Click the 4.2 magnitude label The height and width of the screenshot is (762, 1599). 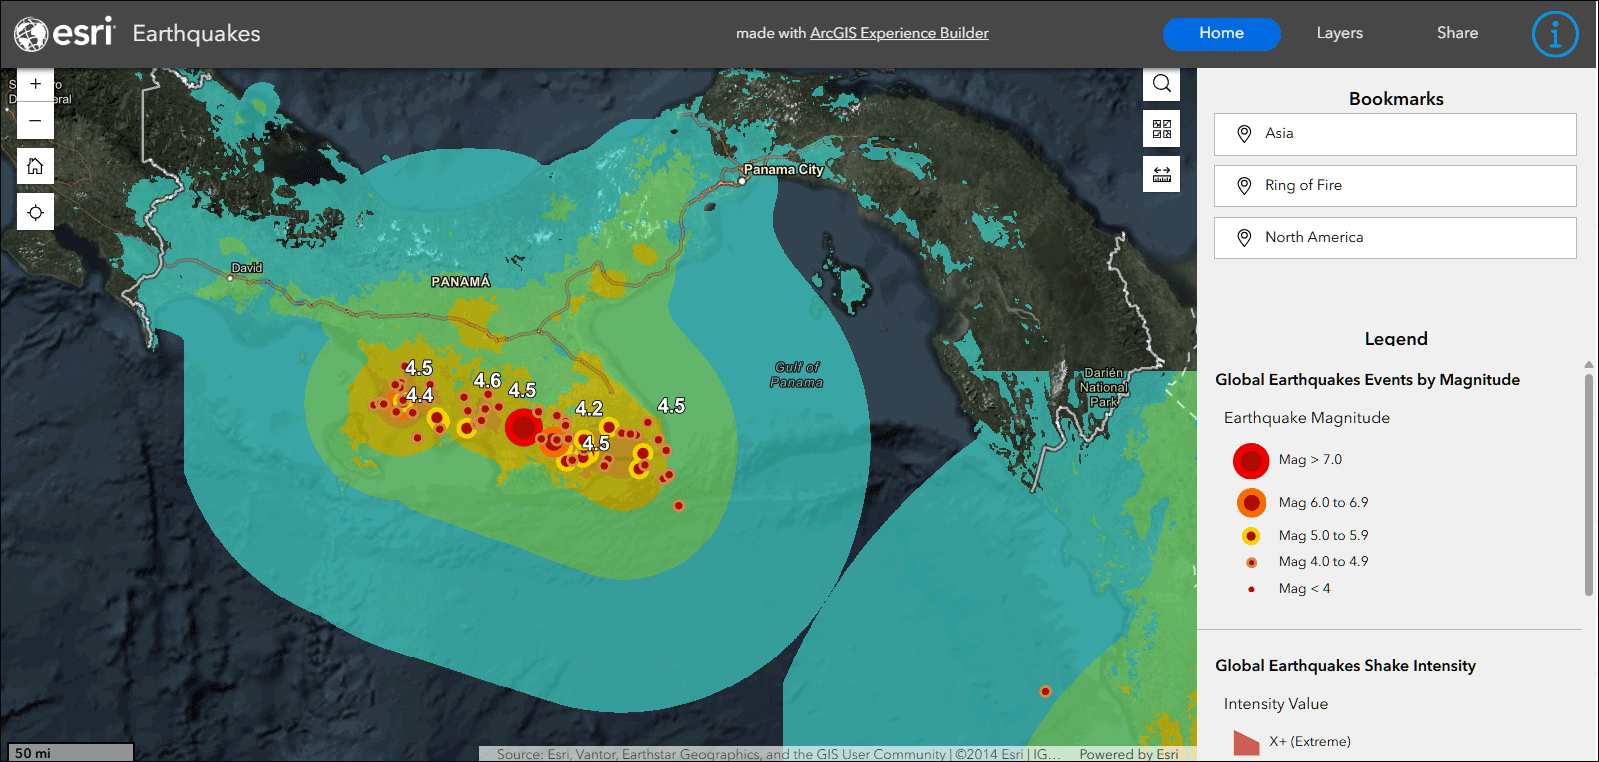[589, 408]
